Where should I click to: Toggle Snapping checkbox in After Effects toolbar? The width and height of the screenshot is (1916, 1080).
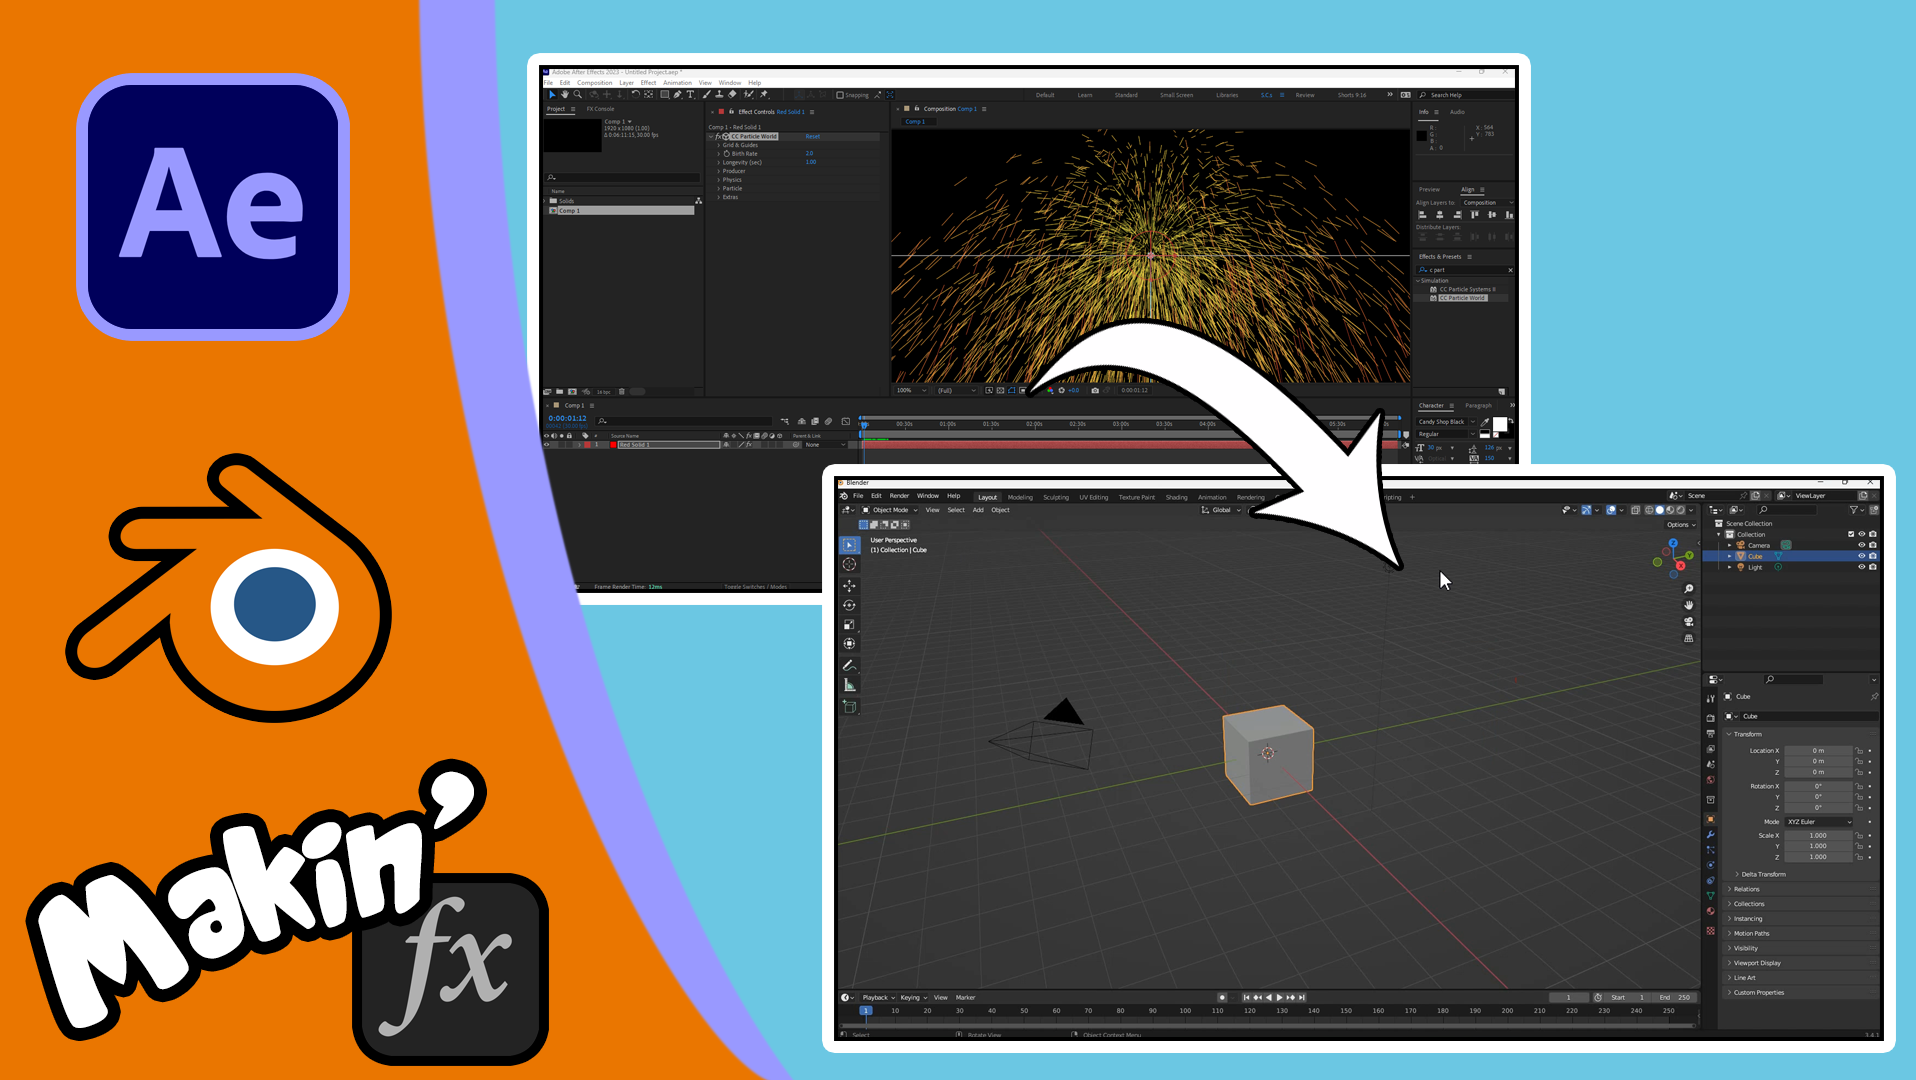[840, 95]
